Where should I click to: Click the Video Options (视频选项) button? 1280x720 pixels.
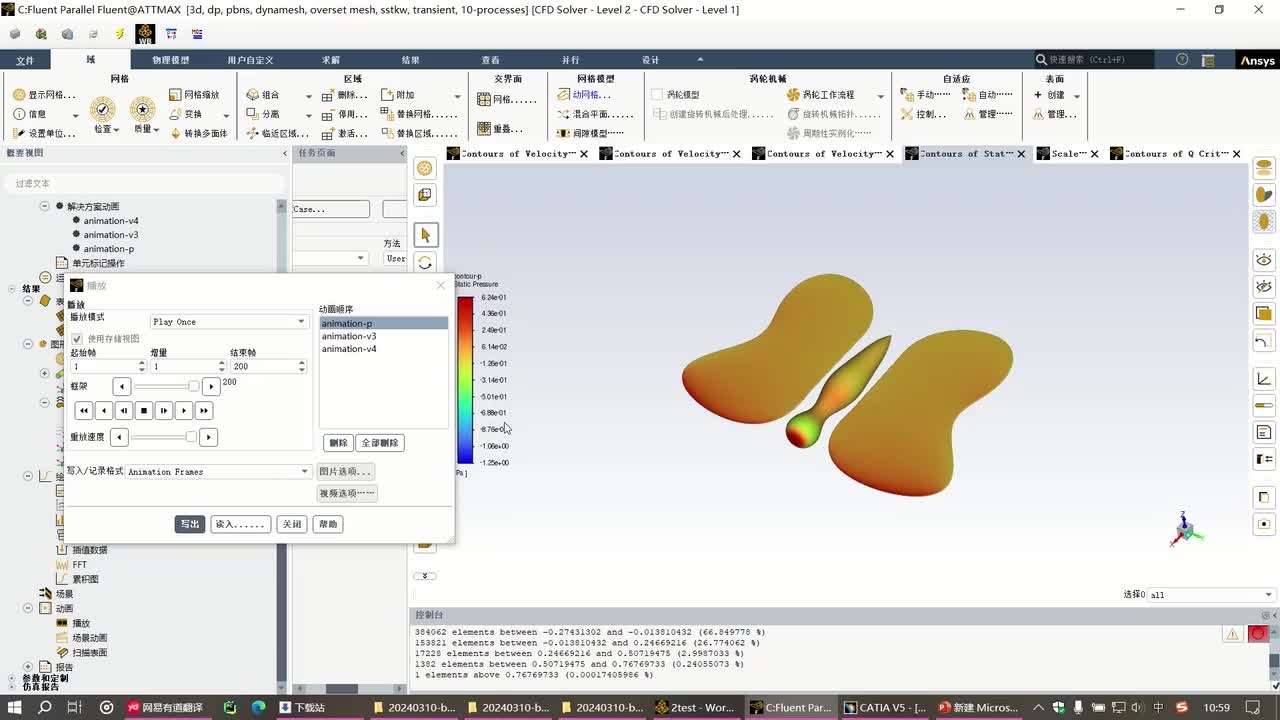click(x=347, y=493)
